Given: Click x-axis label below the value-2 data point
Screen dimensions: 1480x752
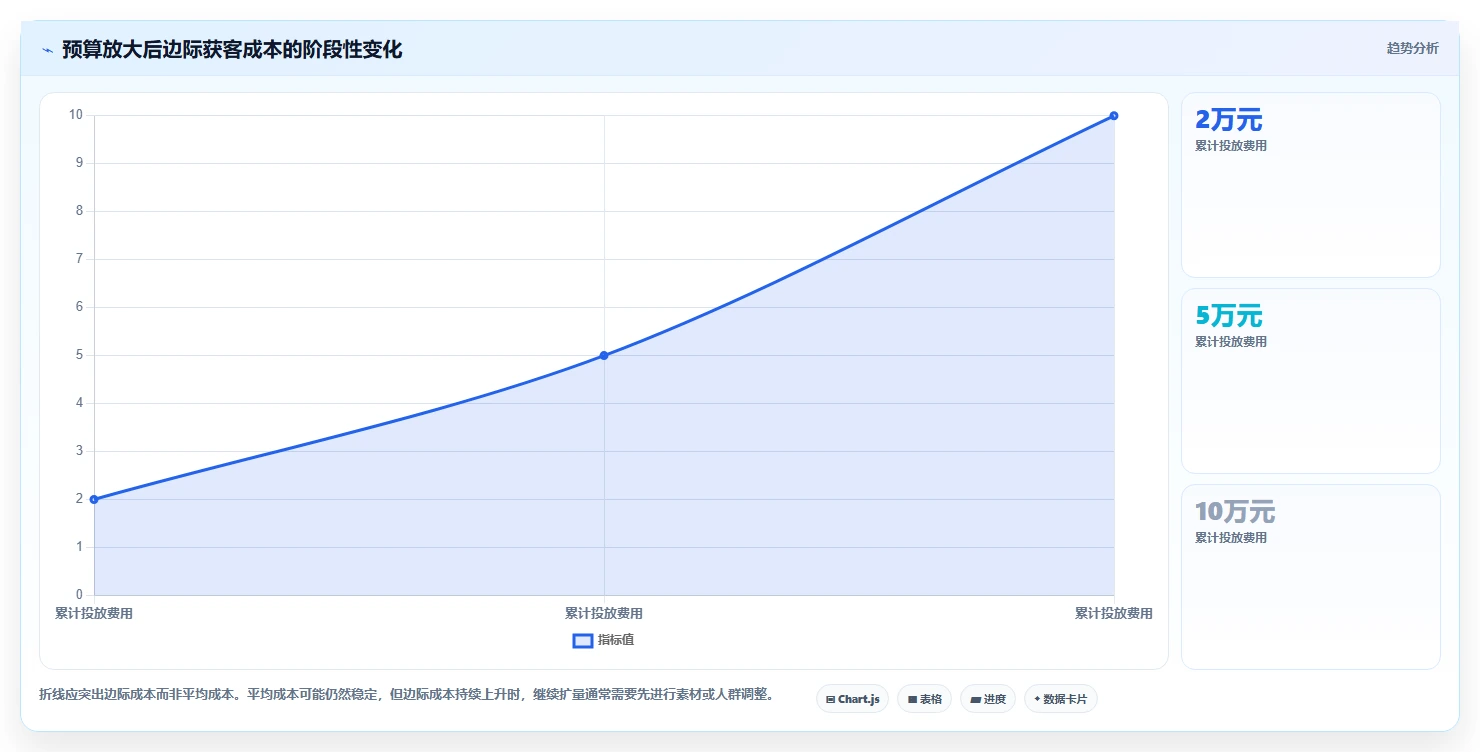Looking at the screenshot, I should (x=94, y=614).
